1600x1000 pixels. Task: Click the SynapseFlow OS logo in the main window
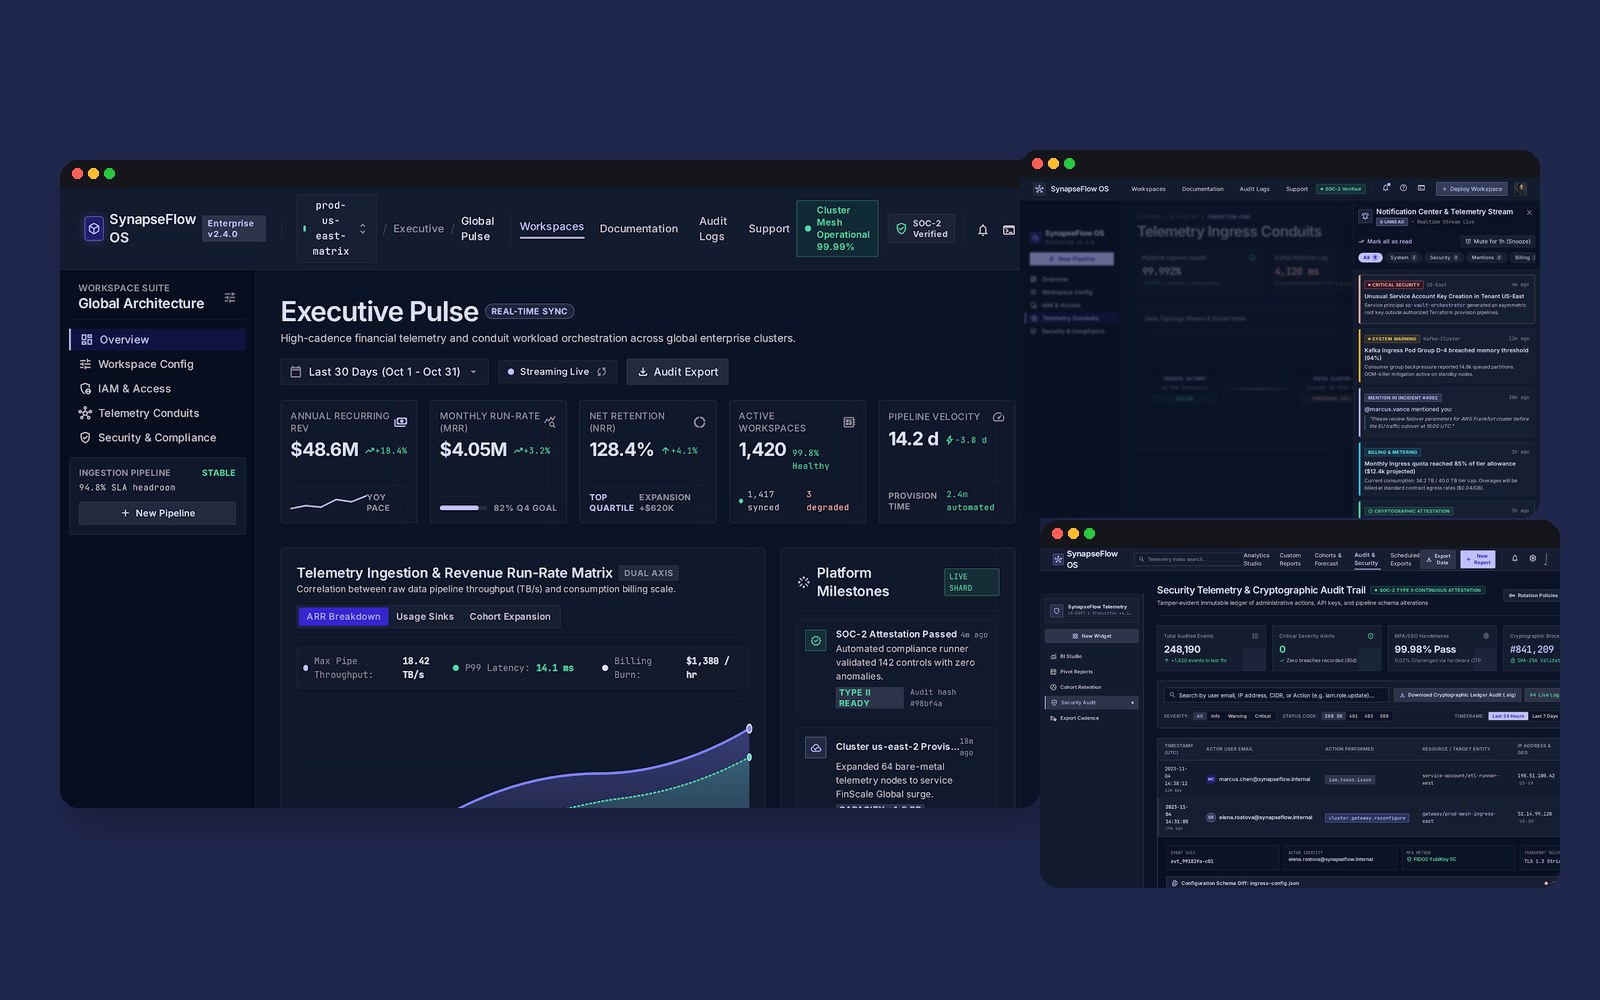[93, 229]
